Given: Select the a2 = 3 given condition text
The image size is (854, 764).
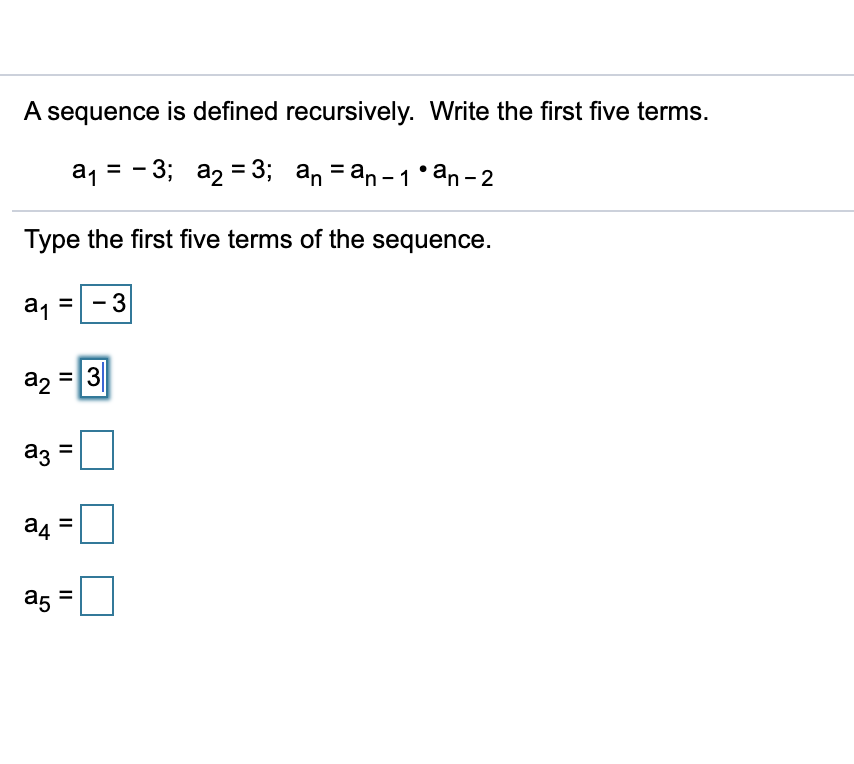Looking at the screenshot, I should 237,172.
